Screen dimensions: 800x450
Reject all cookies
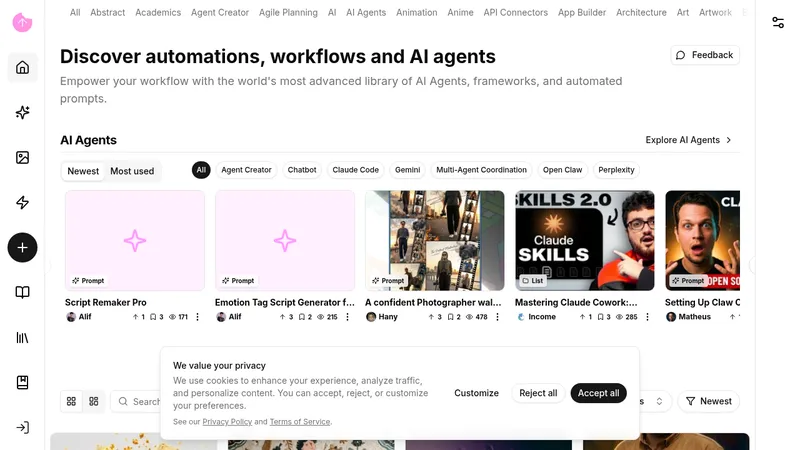click(538, 393)
